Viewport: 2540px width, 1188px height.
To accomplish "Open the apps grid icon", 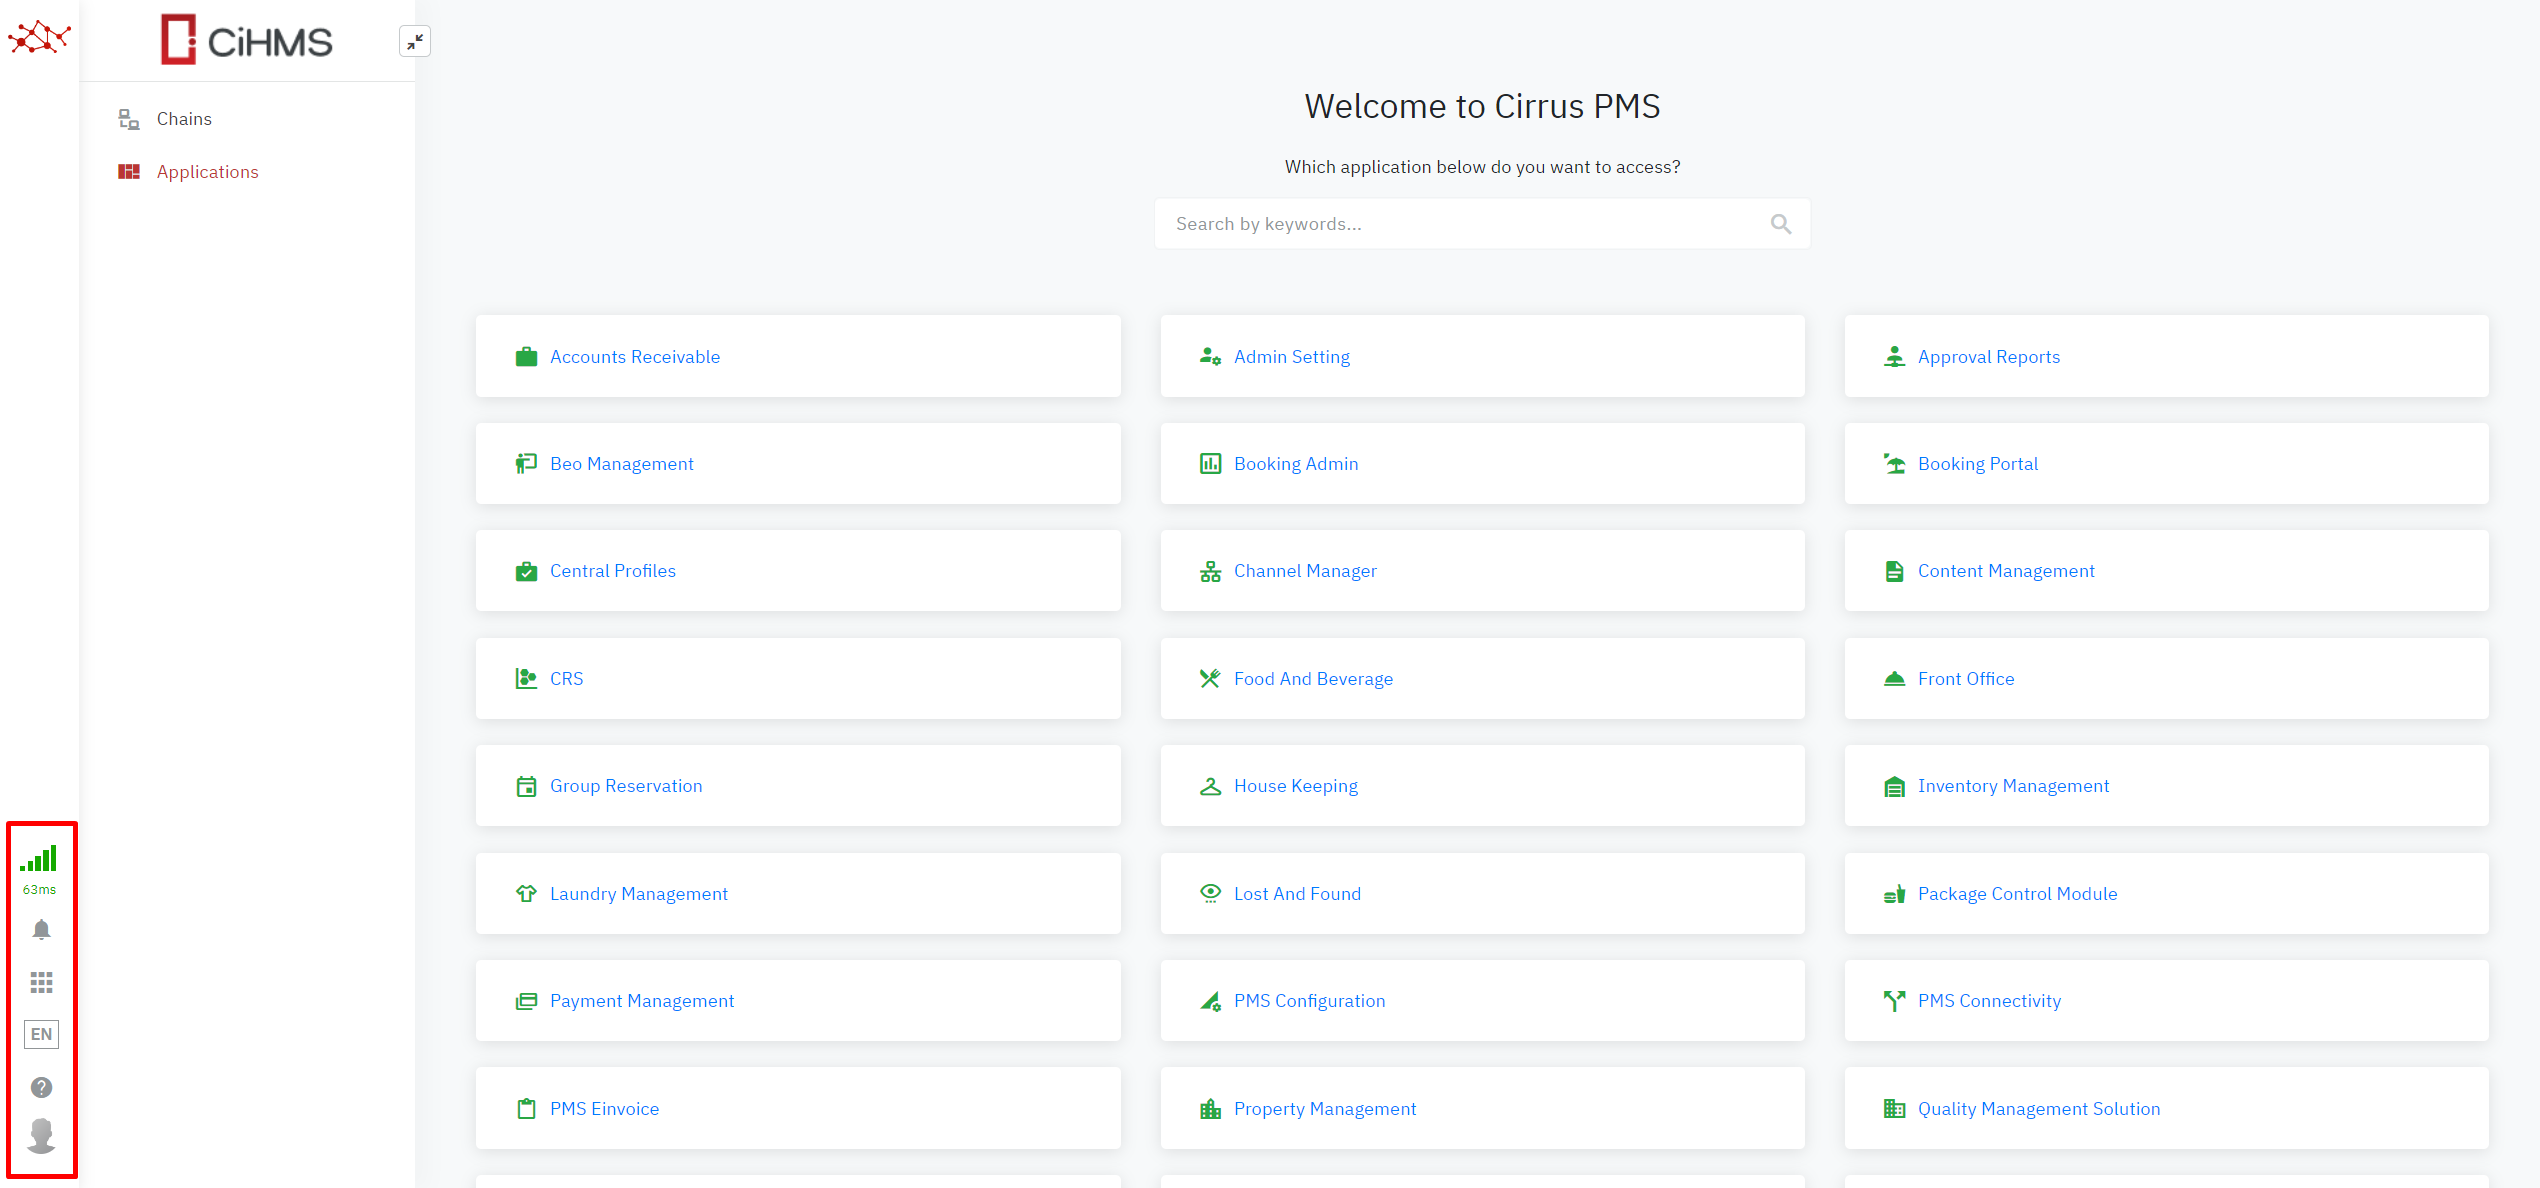I will tap(41, 983).
